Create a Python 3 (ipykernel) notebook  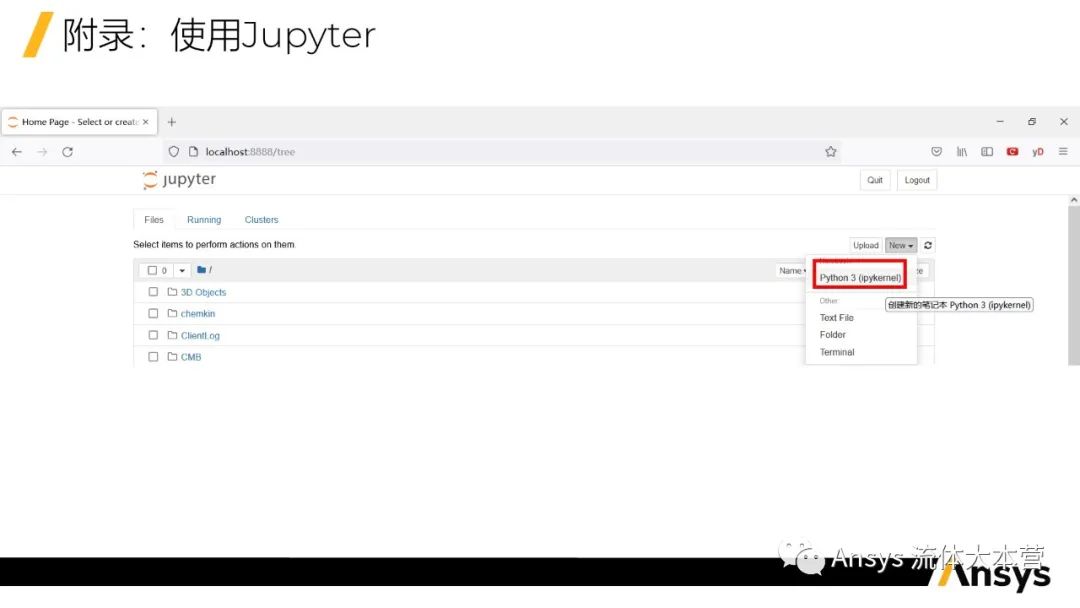[x=860, y=277]
